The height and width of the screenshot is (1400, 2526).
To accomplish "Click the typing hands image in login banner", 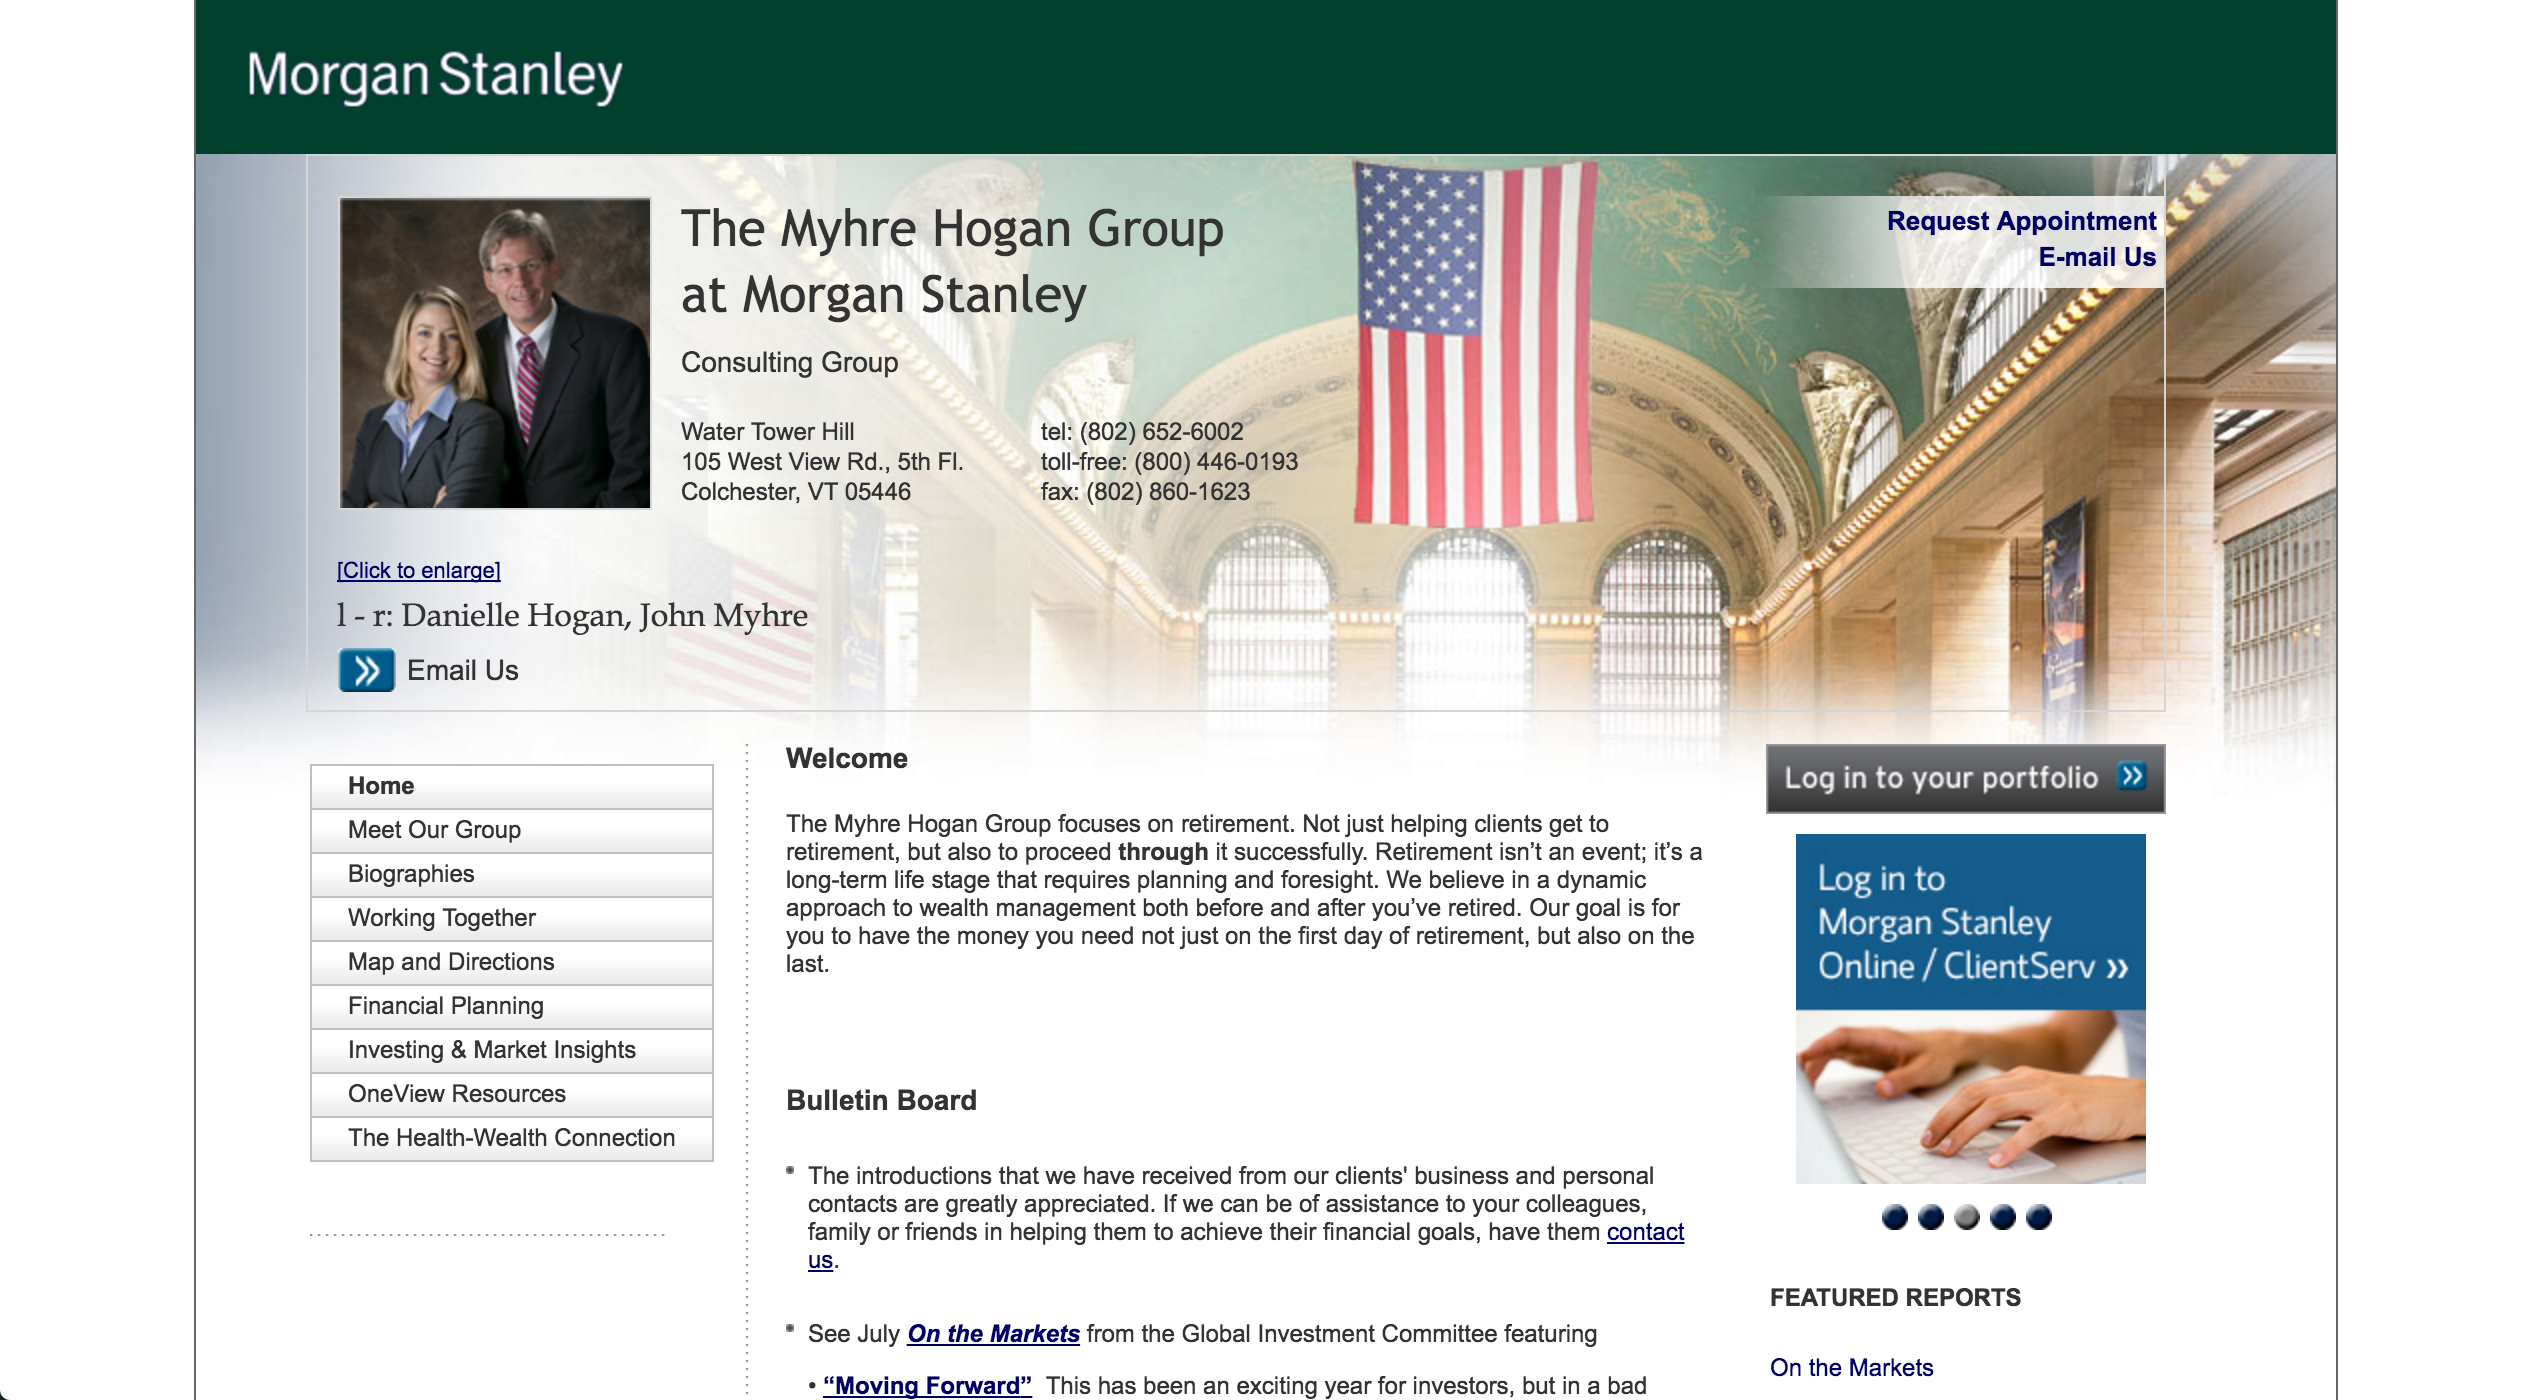I will (x=1970, y=1097).
